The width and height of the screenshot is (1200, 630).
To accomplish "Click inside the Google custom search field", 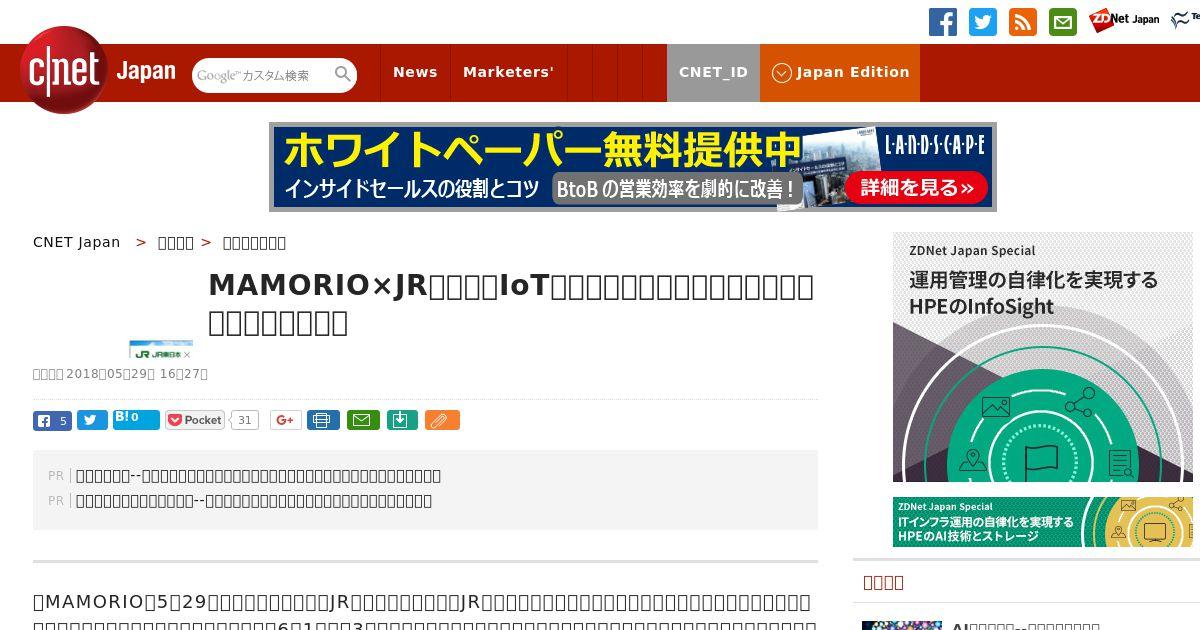I will coord(262,75).
